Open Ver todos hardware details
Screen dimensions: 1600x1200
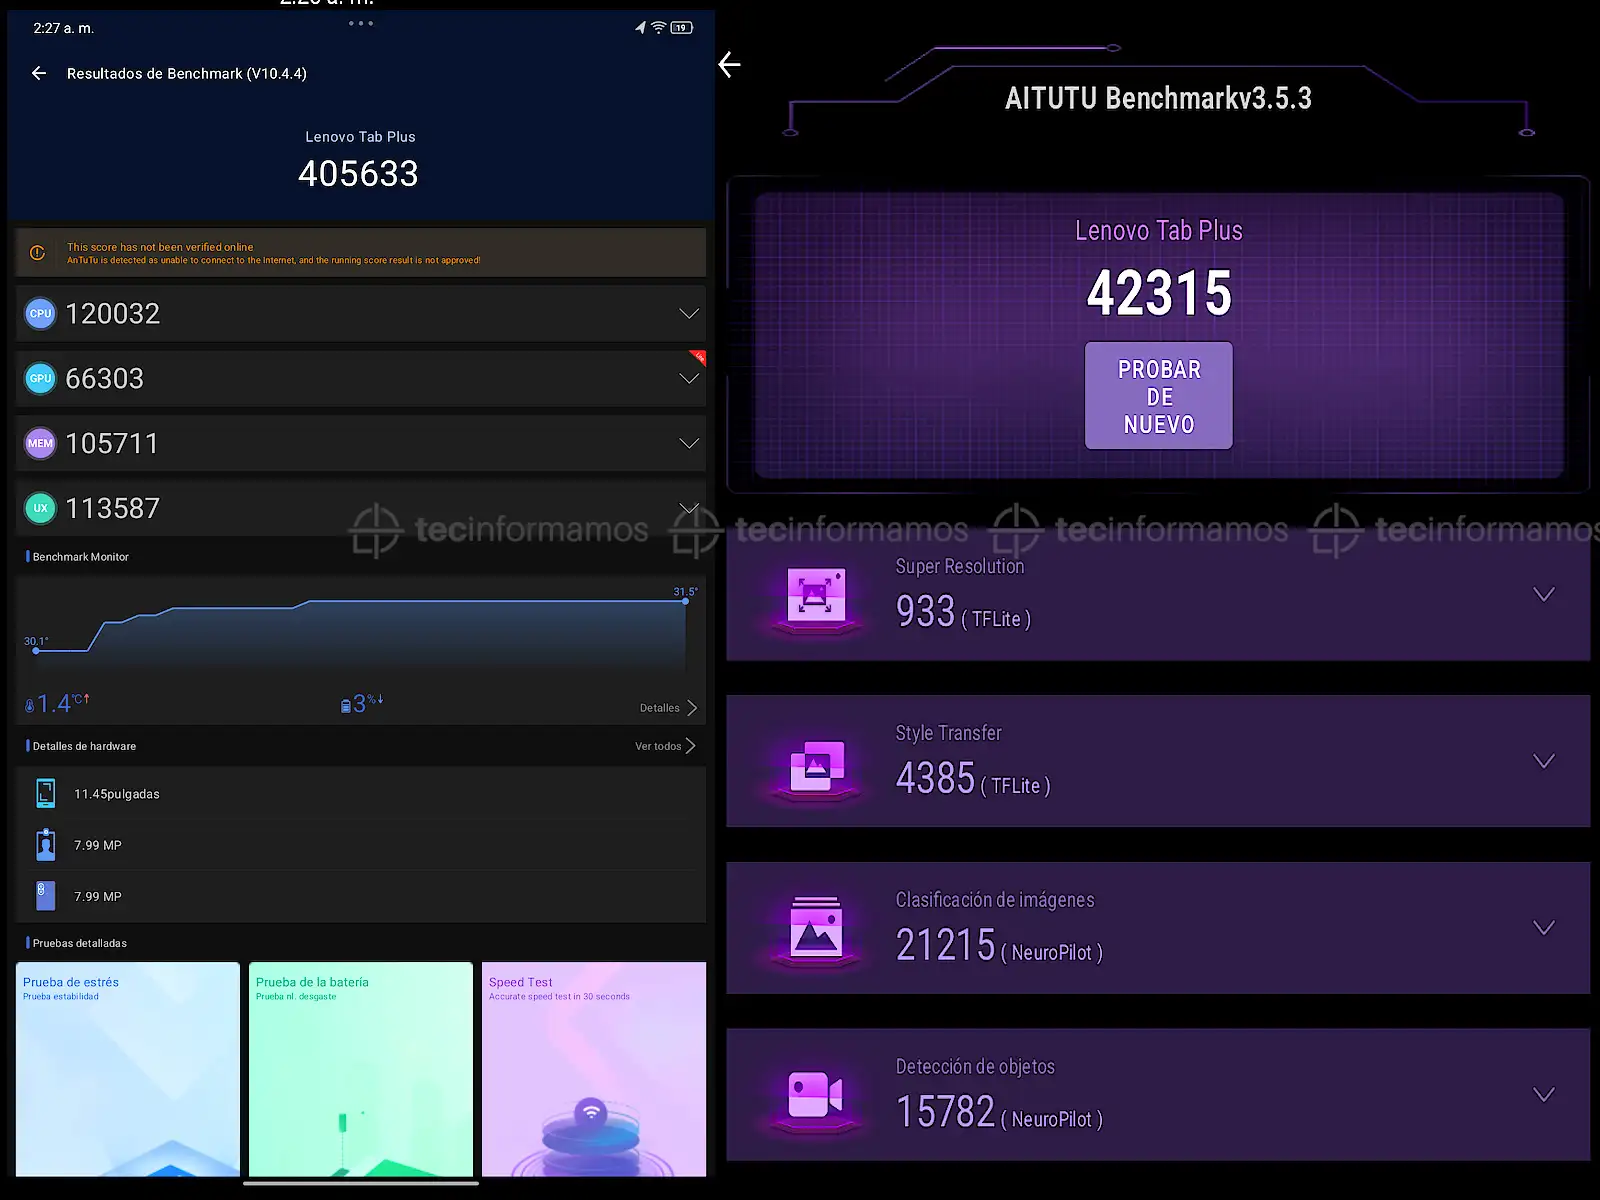coord(665,746)
